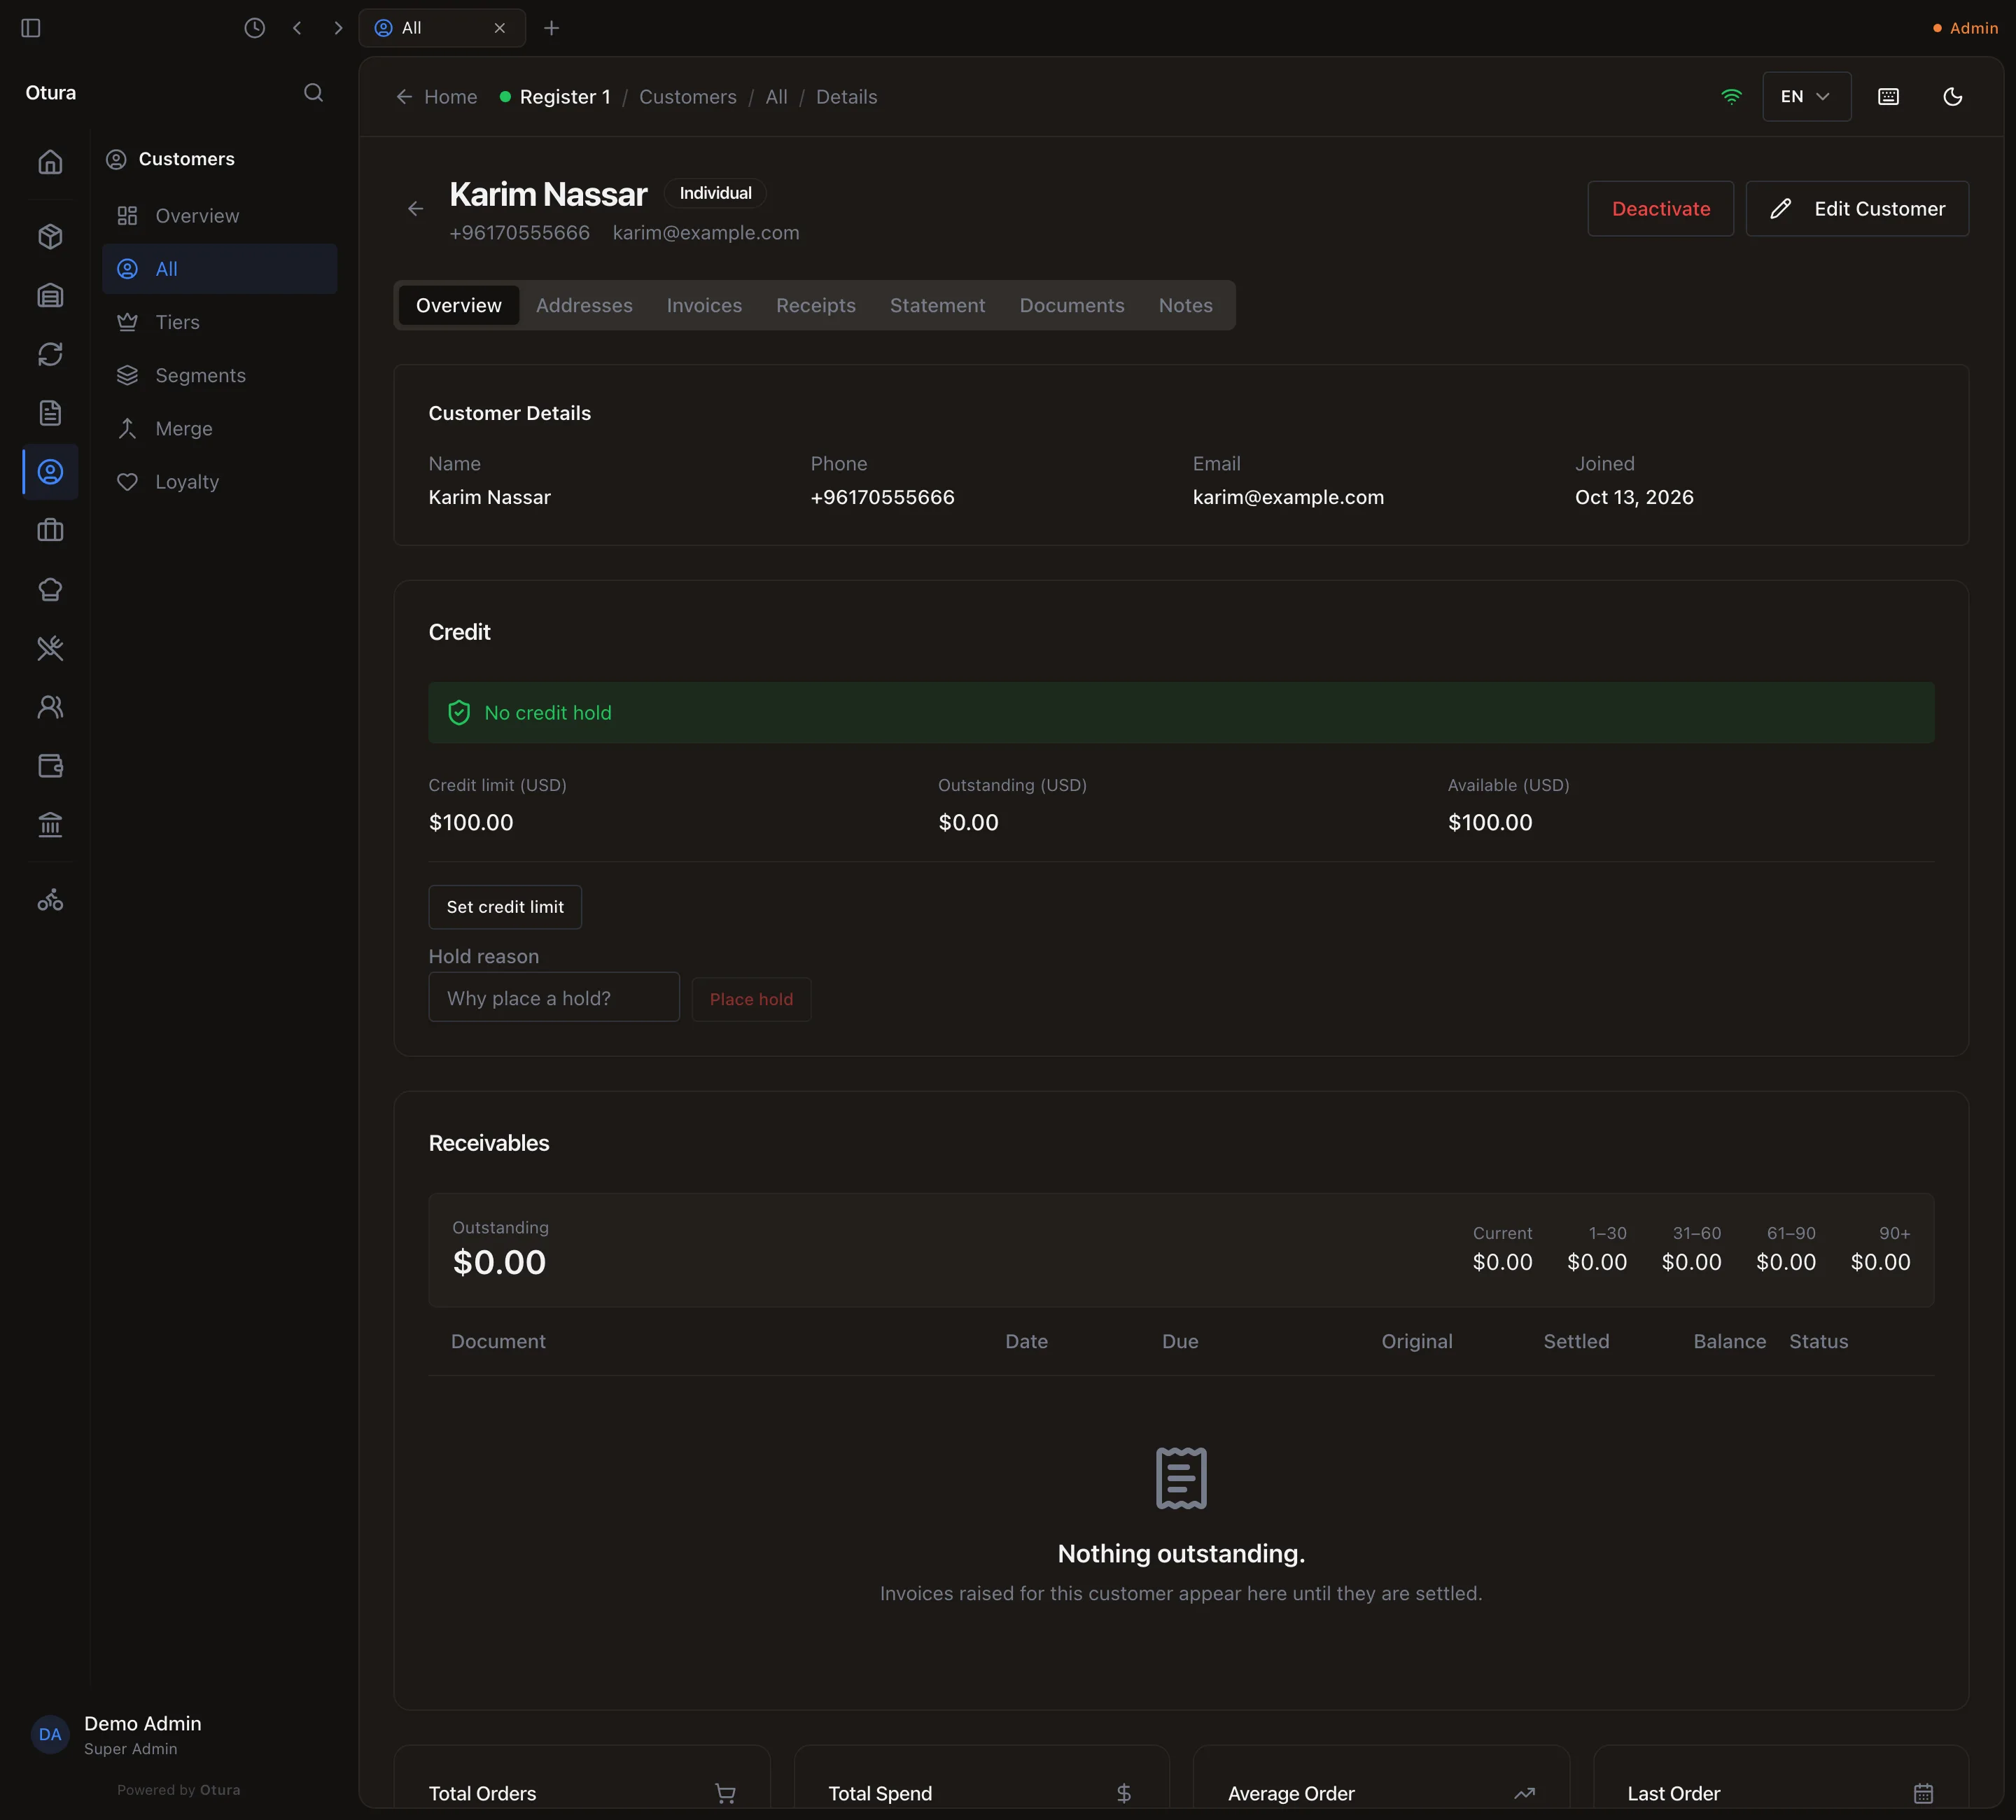Open the delivery bike icon in rail
The height and width of the screenshot is (1820, 2016).
[x=50, y=901]
